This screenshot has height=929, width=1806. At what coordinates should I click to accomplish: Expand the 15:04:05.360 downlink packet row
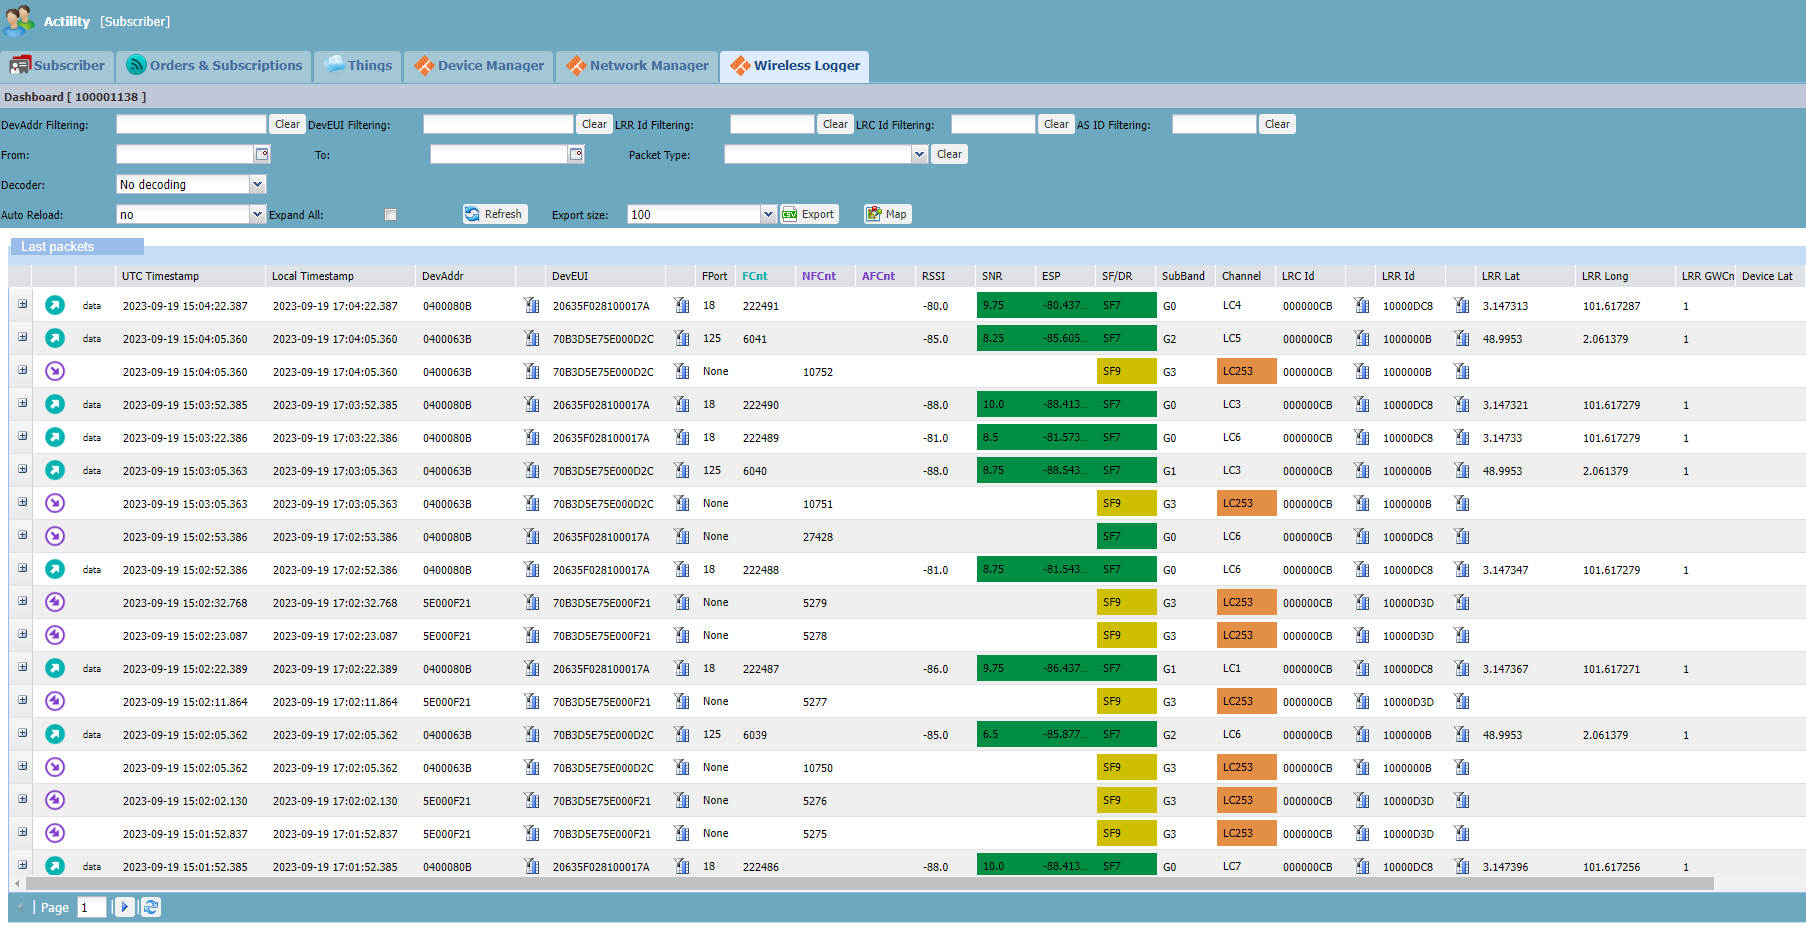click(22, 370)
